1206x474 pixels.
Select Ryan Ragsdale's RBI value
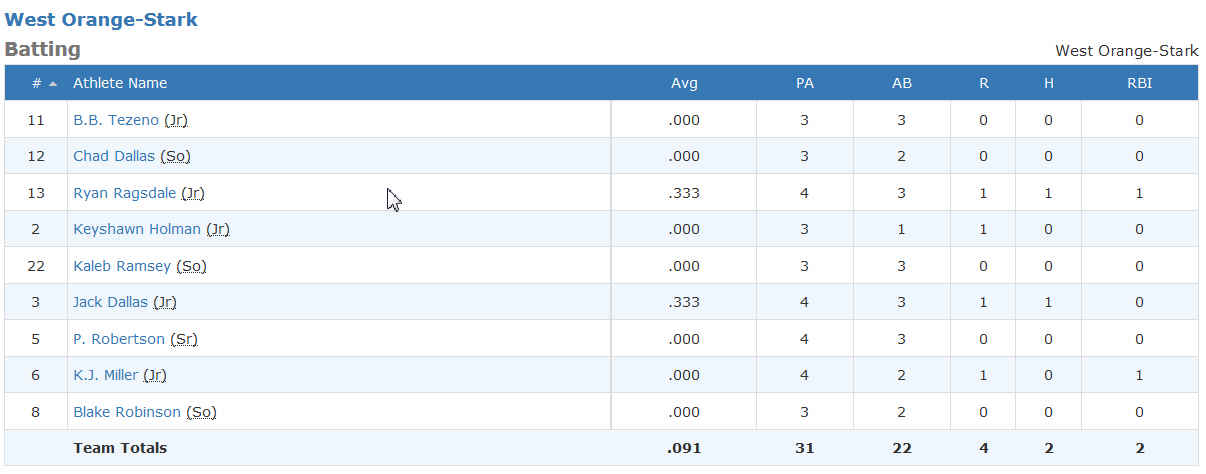pos(1139,193)
